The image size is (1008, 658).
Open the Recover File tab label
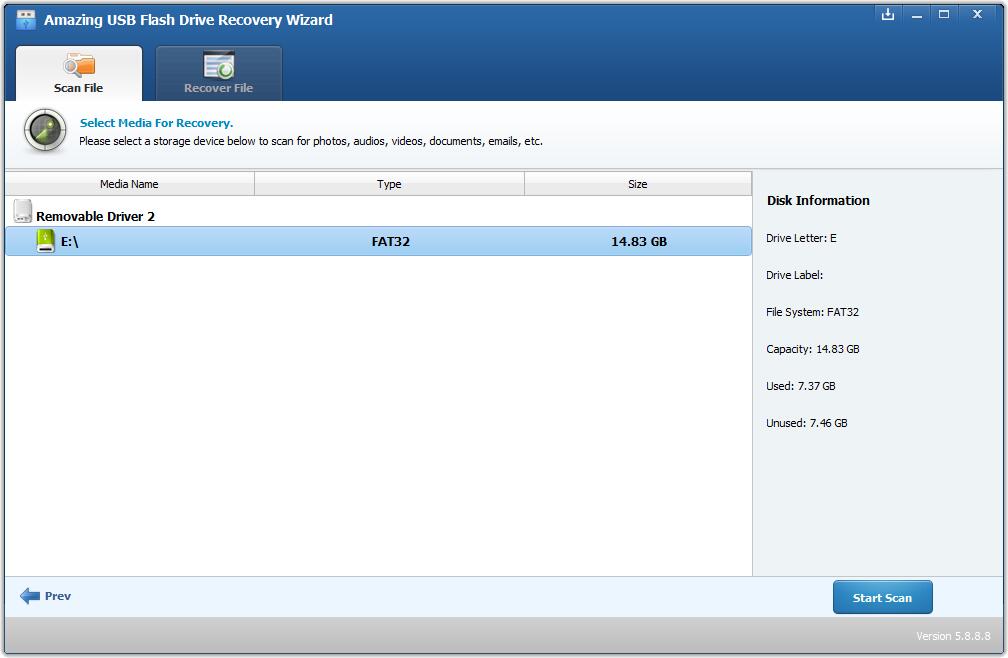[218, 88]
